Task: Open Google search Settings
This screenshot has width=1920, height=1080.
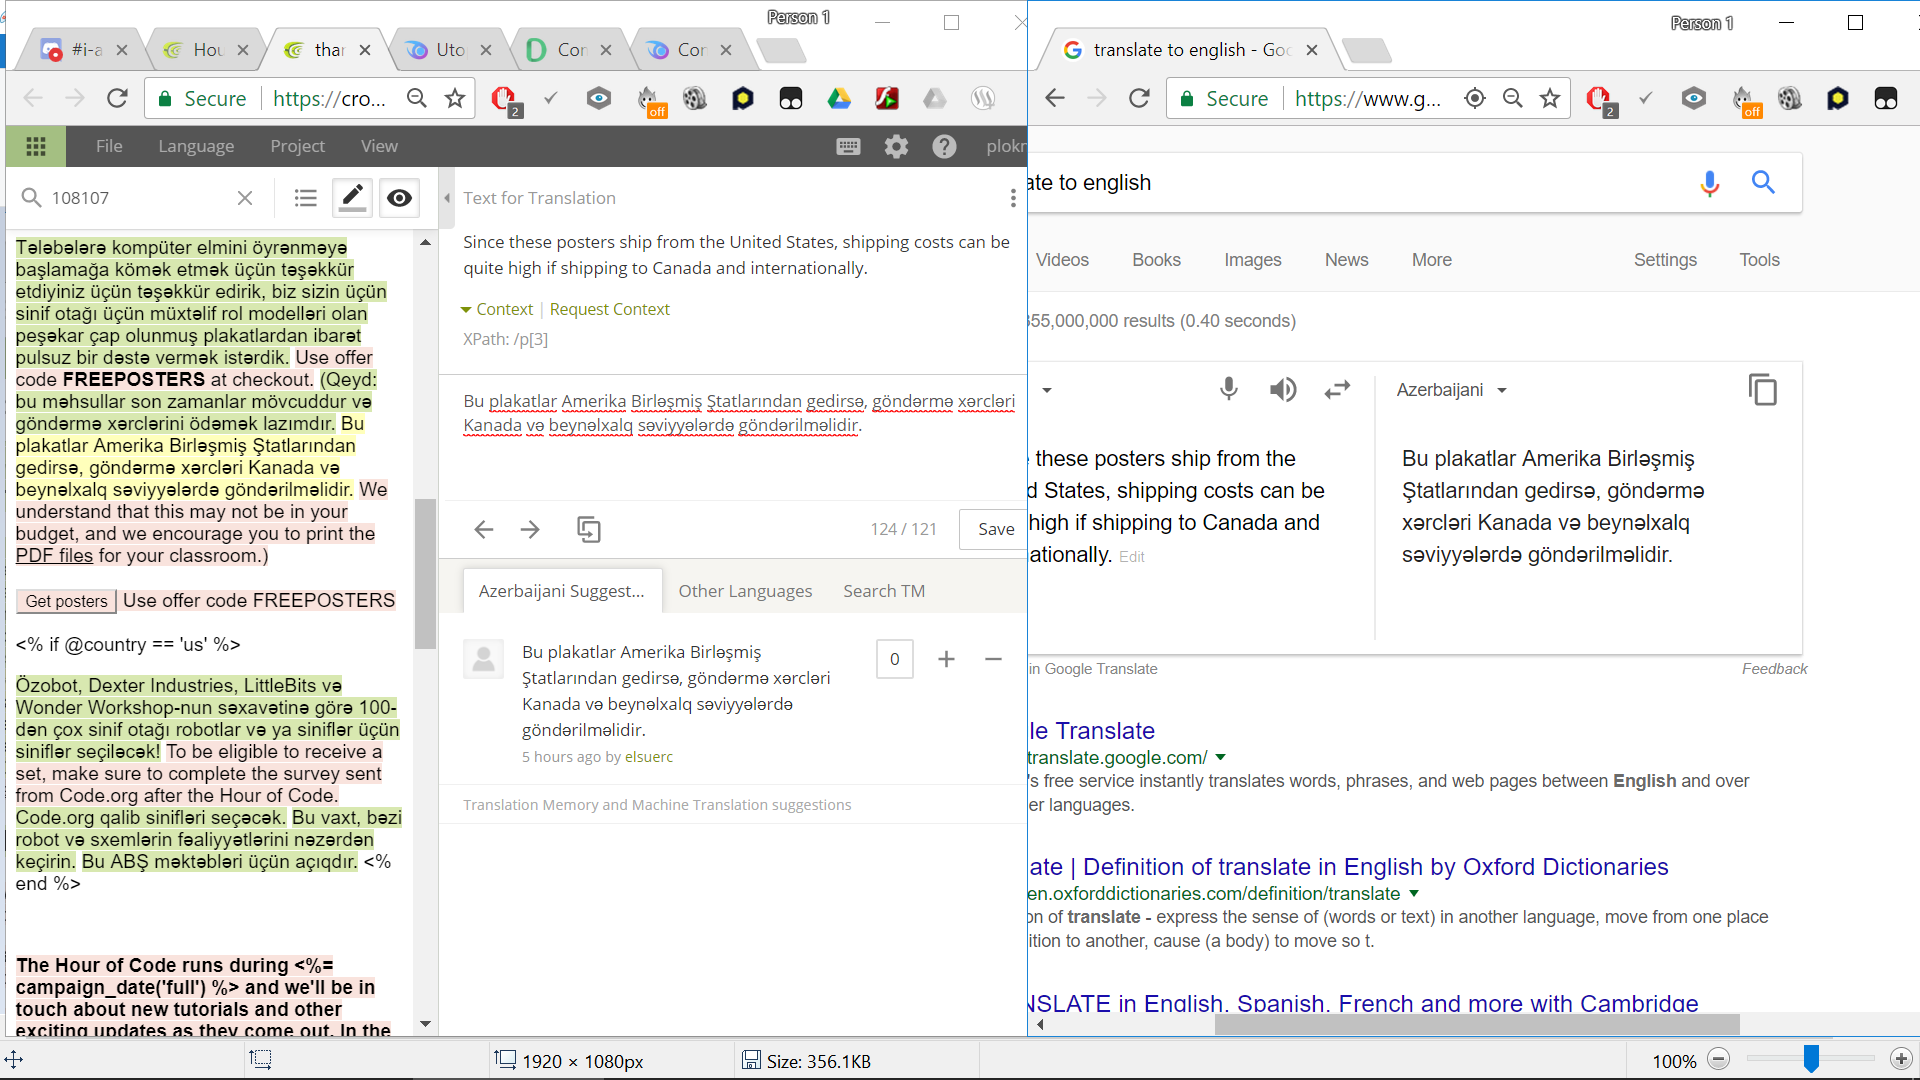Action: pos(1665,260)
